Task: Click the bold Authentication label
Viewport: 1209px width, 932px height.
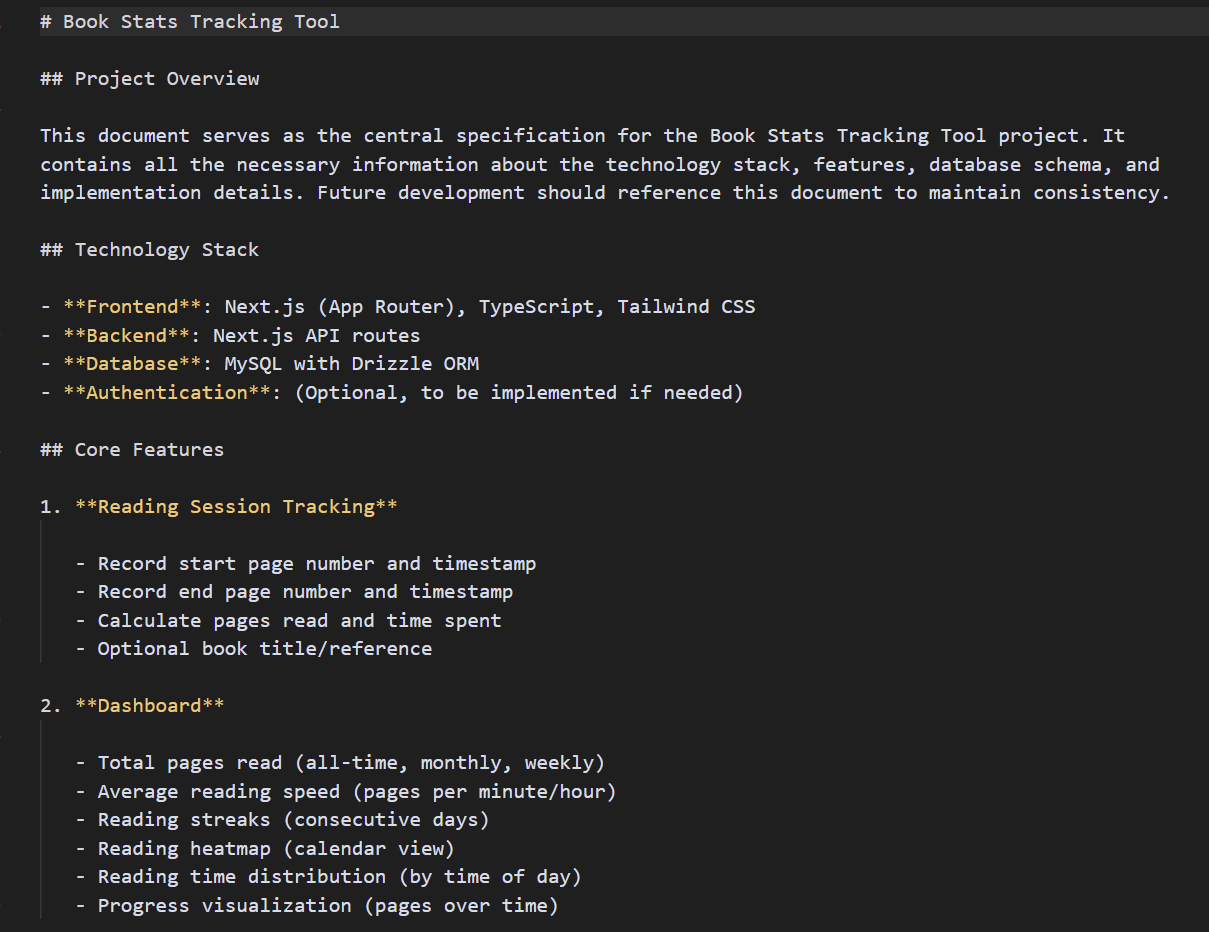Action: (x=167, y=392)
